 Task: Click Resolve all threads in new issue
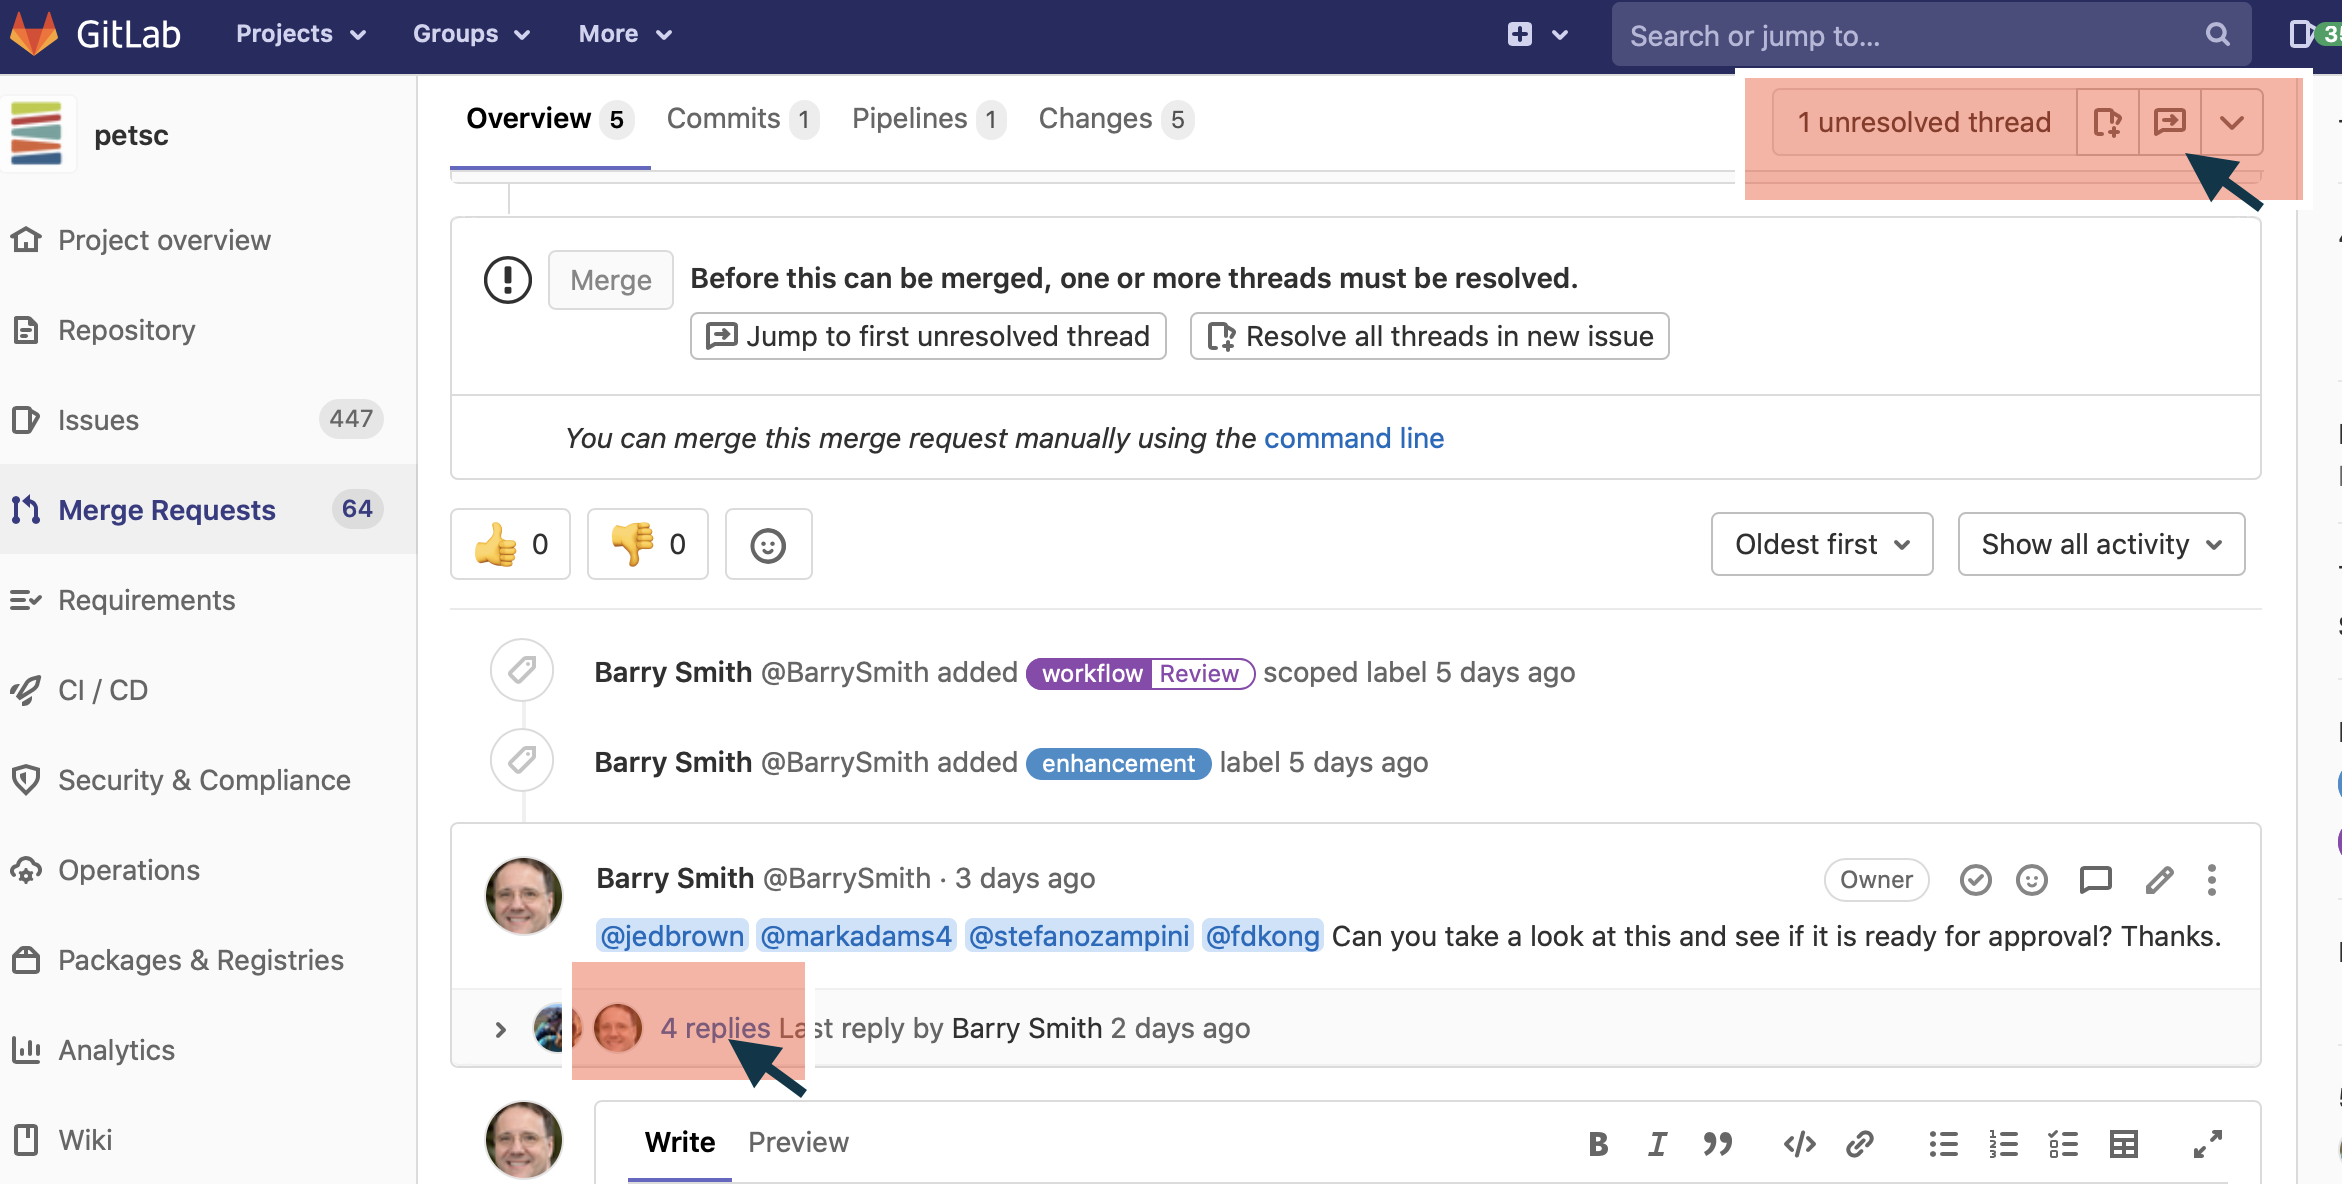coord(1429,336)
